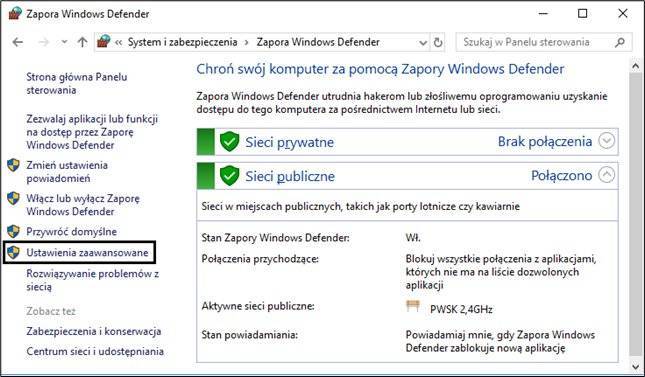Screen dimensions: 645x377
Task: Click shield icon beside Ustawienia zaawansowane
Action: click(13, 252)
